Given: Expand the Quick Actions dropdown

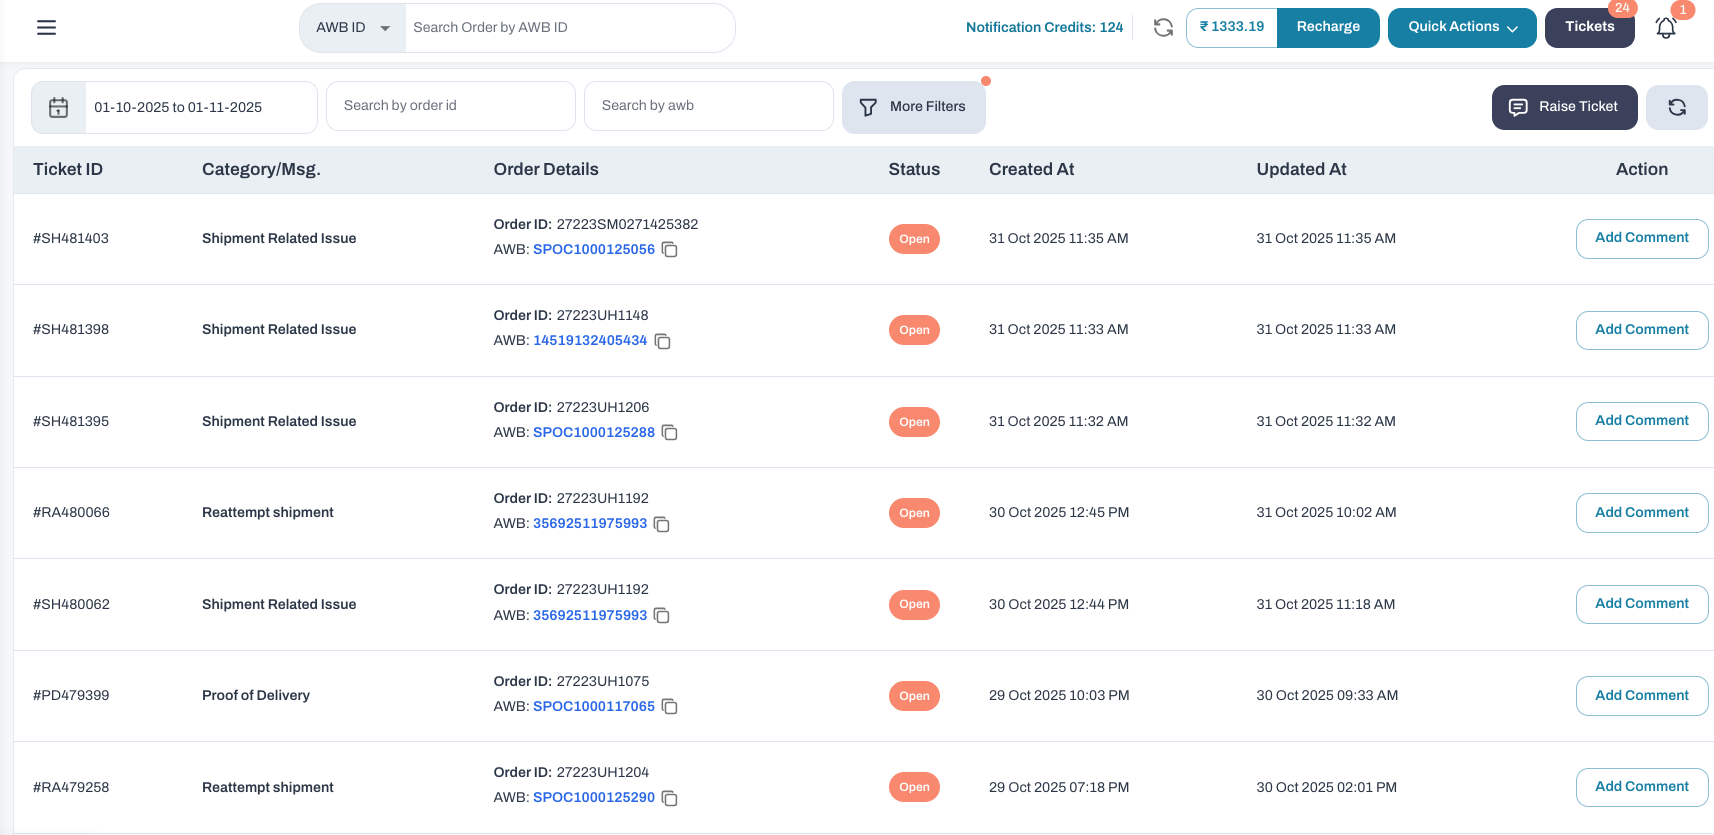Looking at the screenshot, I should click(x=1461, y=28).
